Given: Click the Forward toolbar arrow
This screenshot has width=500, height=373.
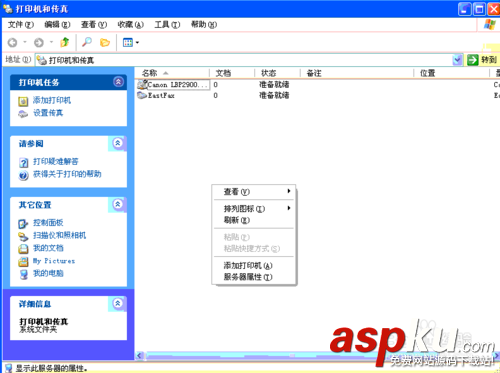Looking at the screenshot, I should pos(39,42).
